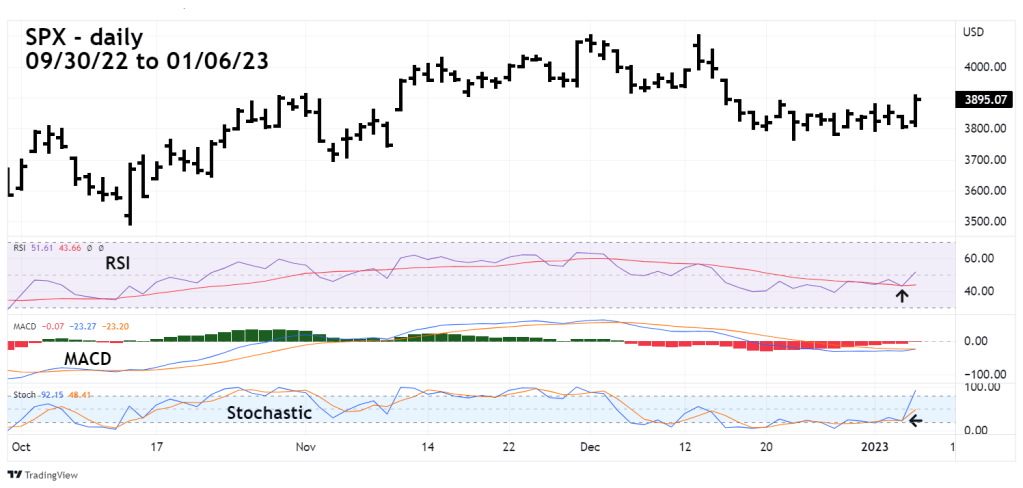Click the 3500.00 price axis level
1023x488 pixels.
(984, 222)
